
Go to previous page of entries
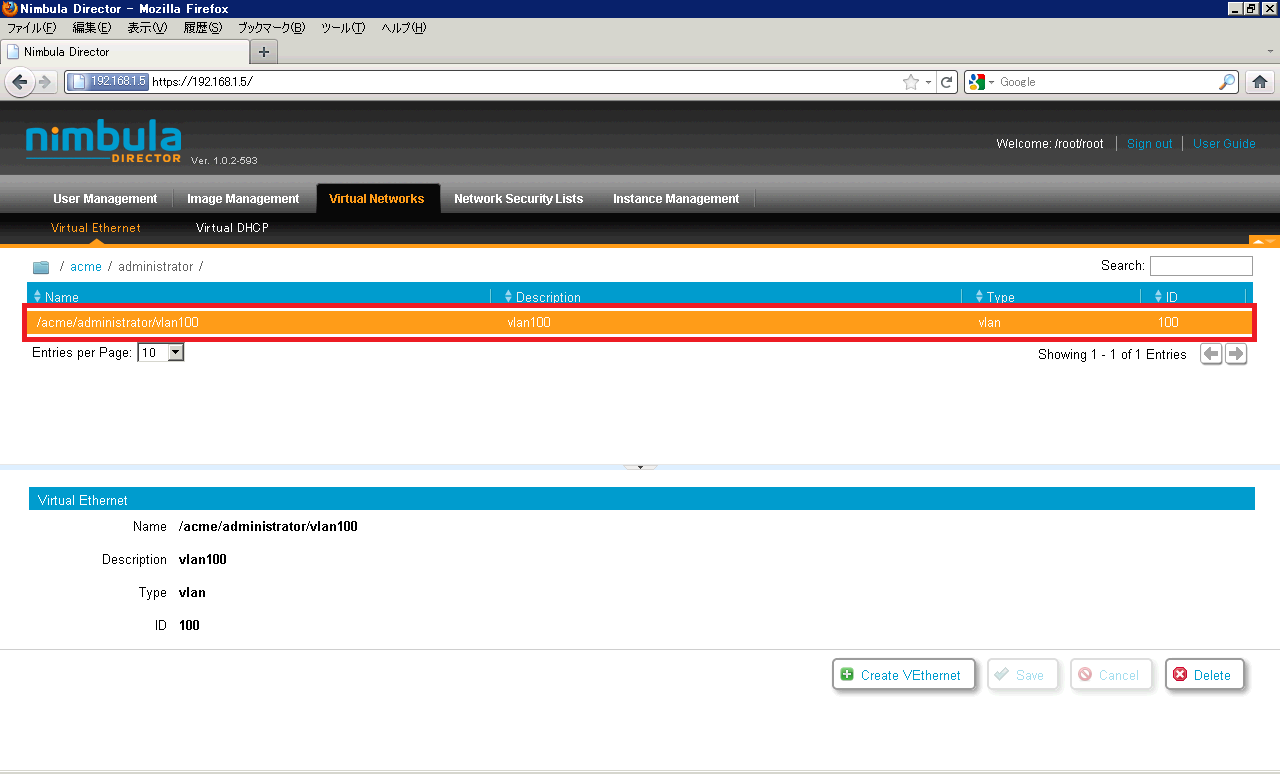click(1211, 354)
